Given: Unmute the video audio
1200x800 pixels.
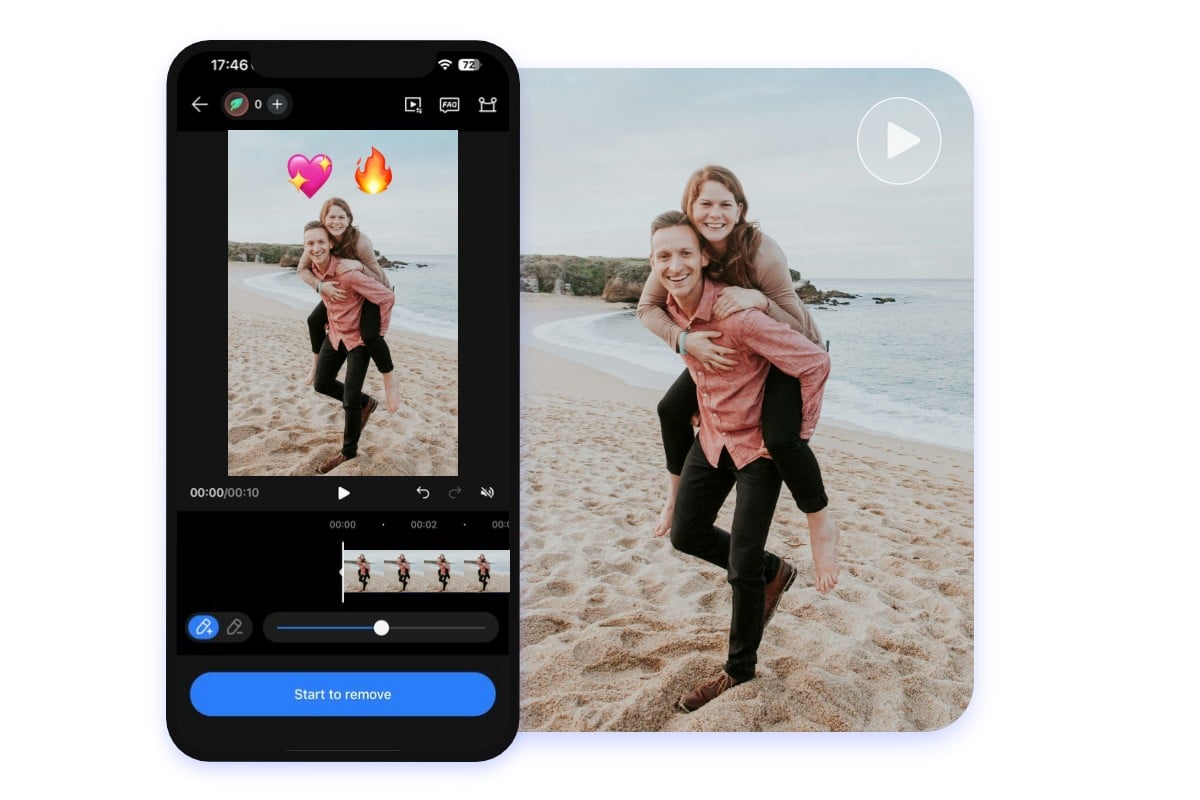Looking at the screenshot, I should tap(488, 492).
